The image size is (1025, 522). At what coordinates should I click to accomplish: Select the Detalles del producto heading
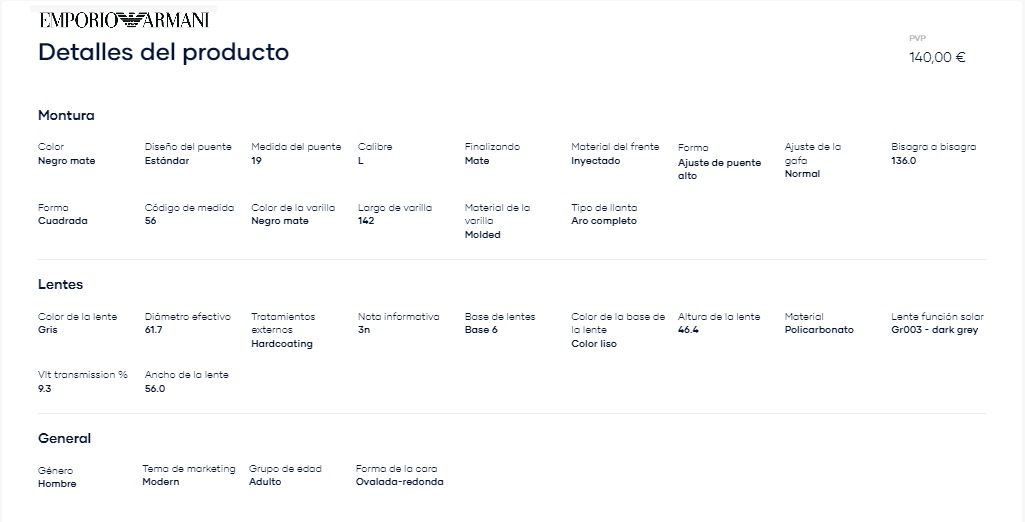point(163,52)
